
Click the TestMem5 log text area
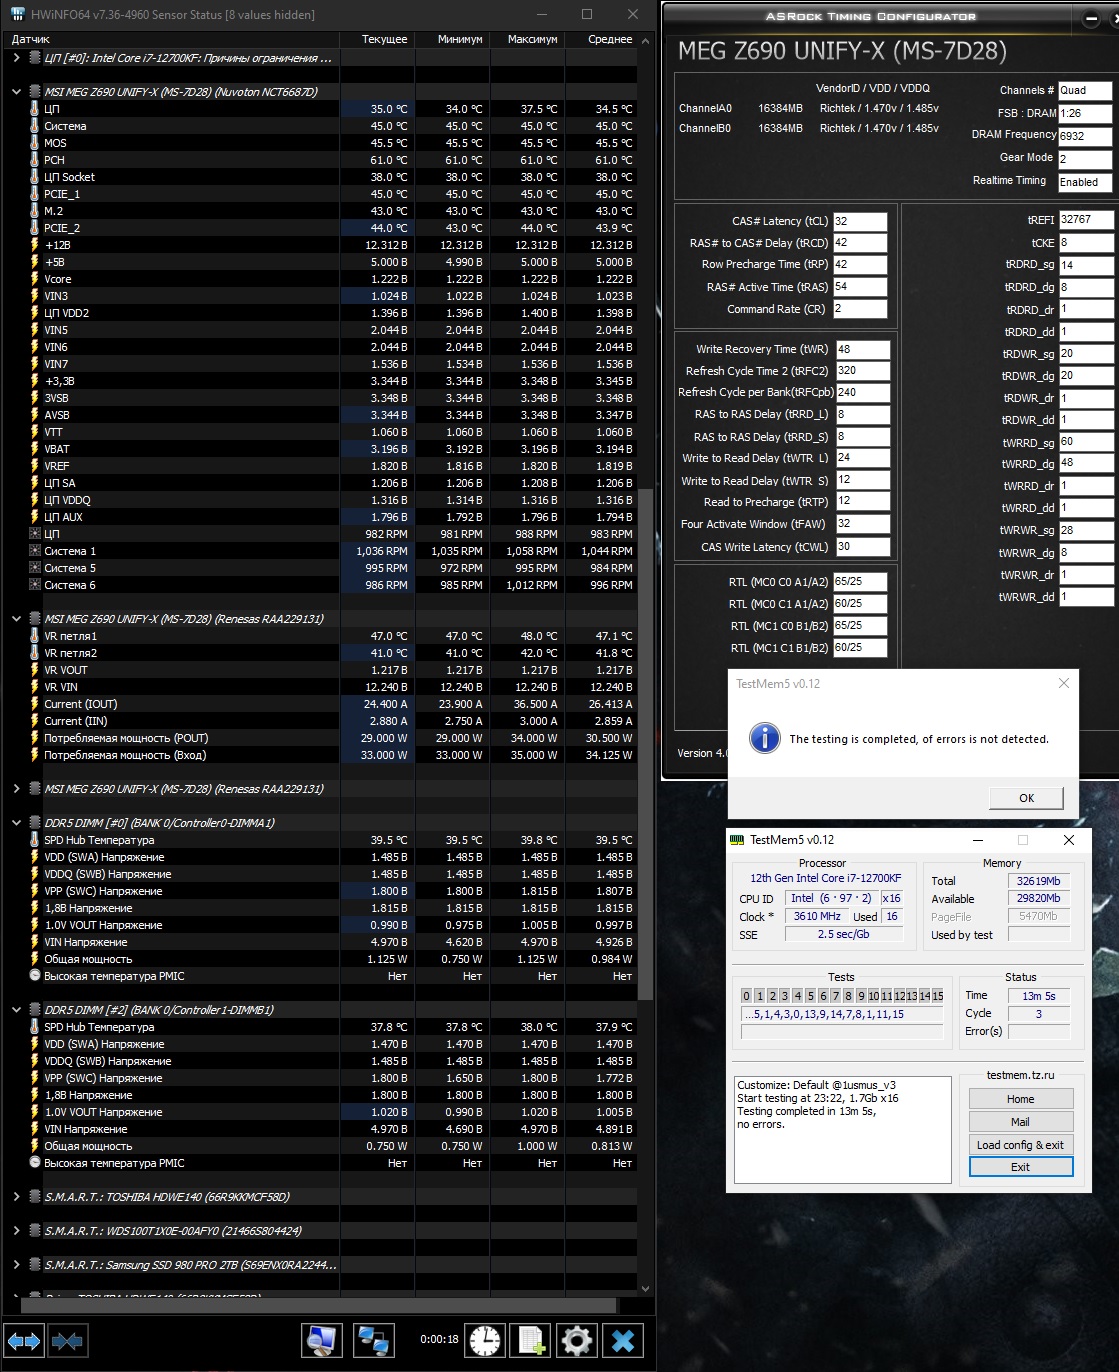[x=842, y=1129]
